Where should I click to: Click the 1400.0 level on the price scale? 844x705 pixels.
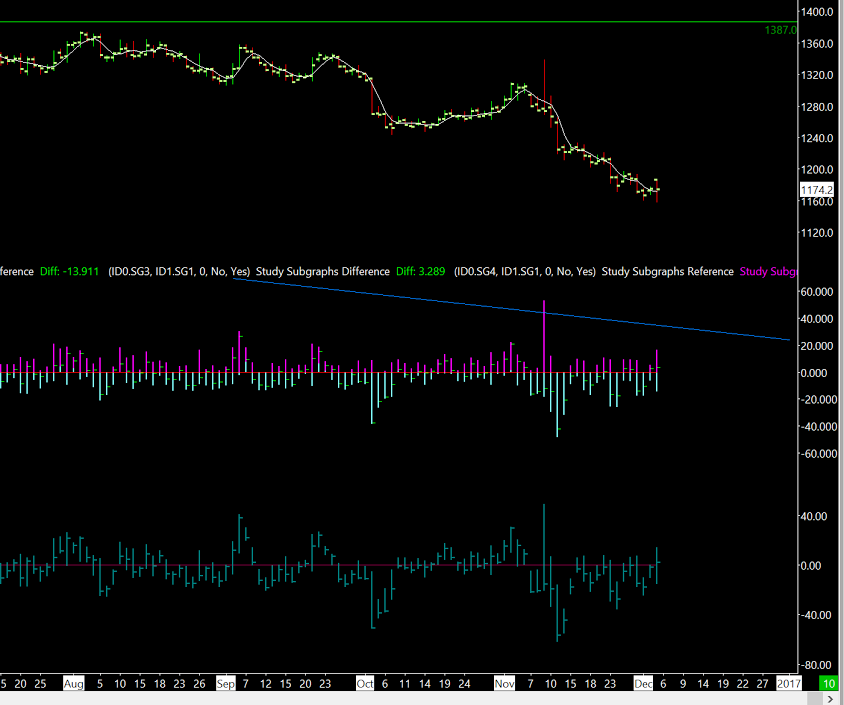pyautogui.click(x=817, y=12)
